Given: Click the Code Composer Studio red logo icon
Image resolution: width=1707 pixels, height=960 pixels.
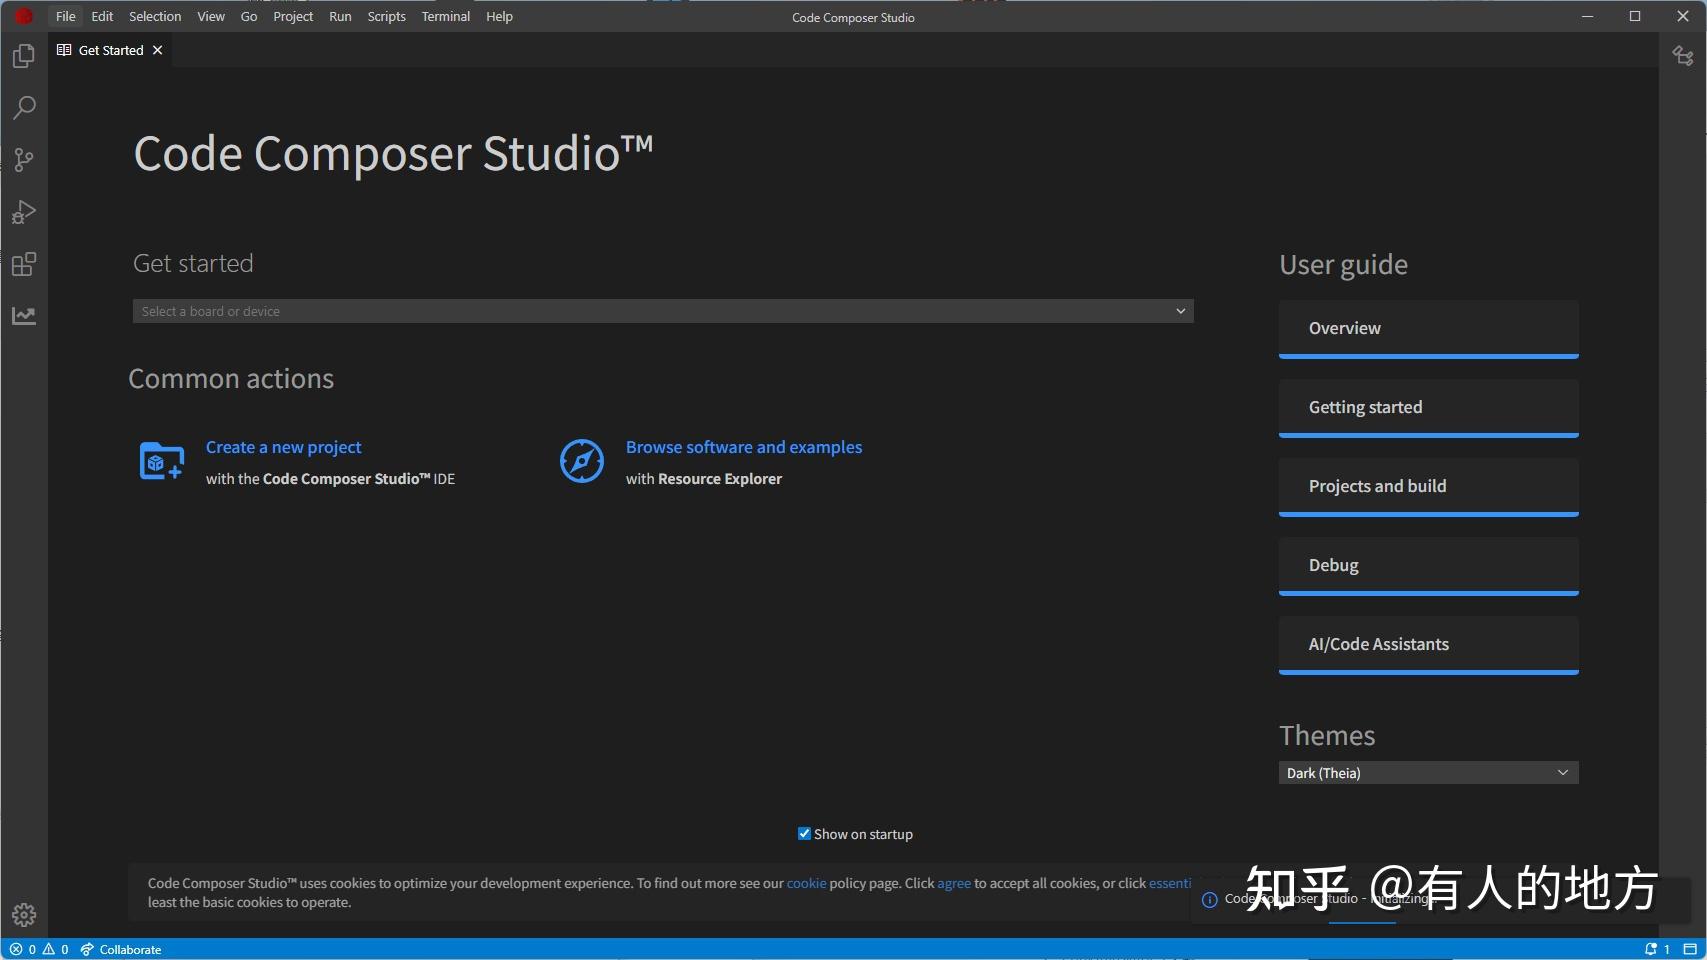Looking at the screenshot, I should [24, 16].
